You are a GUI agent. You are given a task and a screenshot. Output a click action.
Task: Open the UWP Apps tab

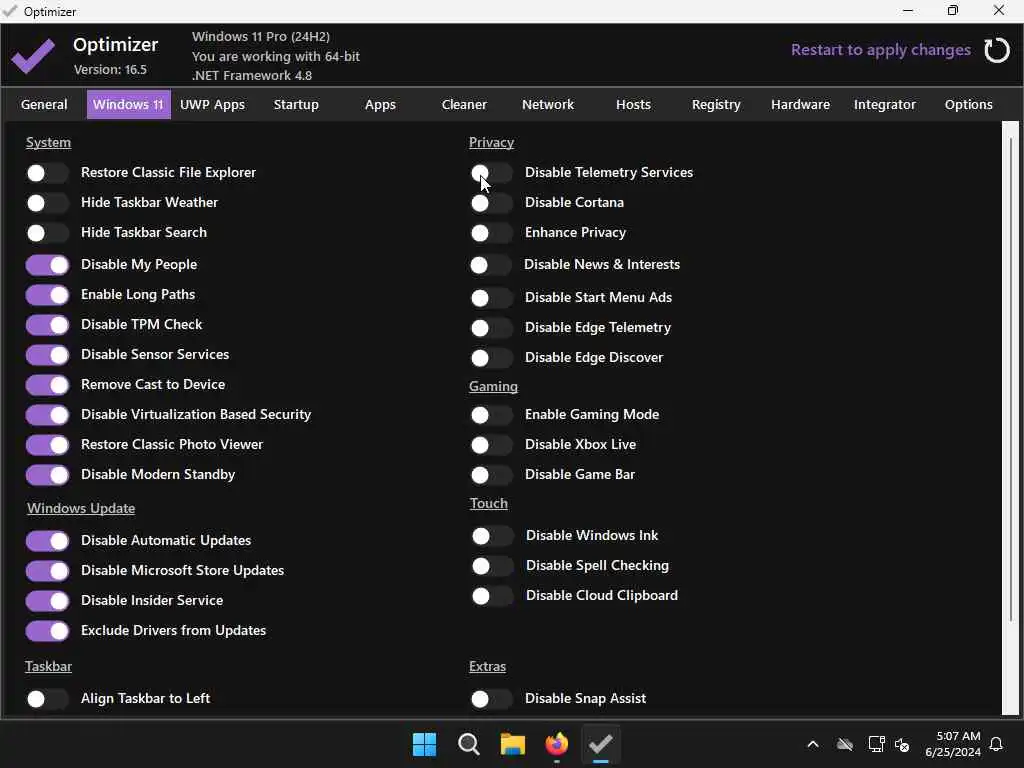[212, 104]
